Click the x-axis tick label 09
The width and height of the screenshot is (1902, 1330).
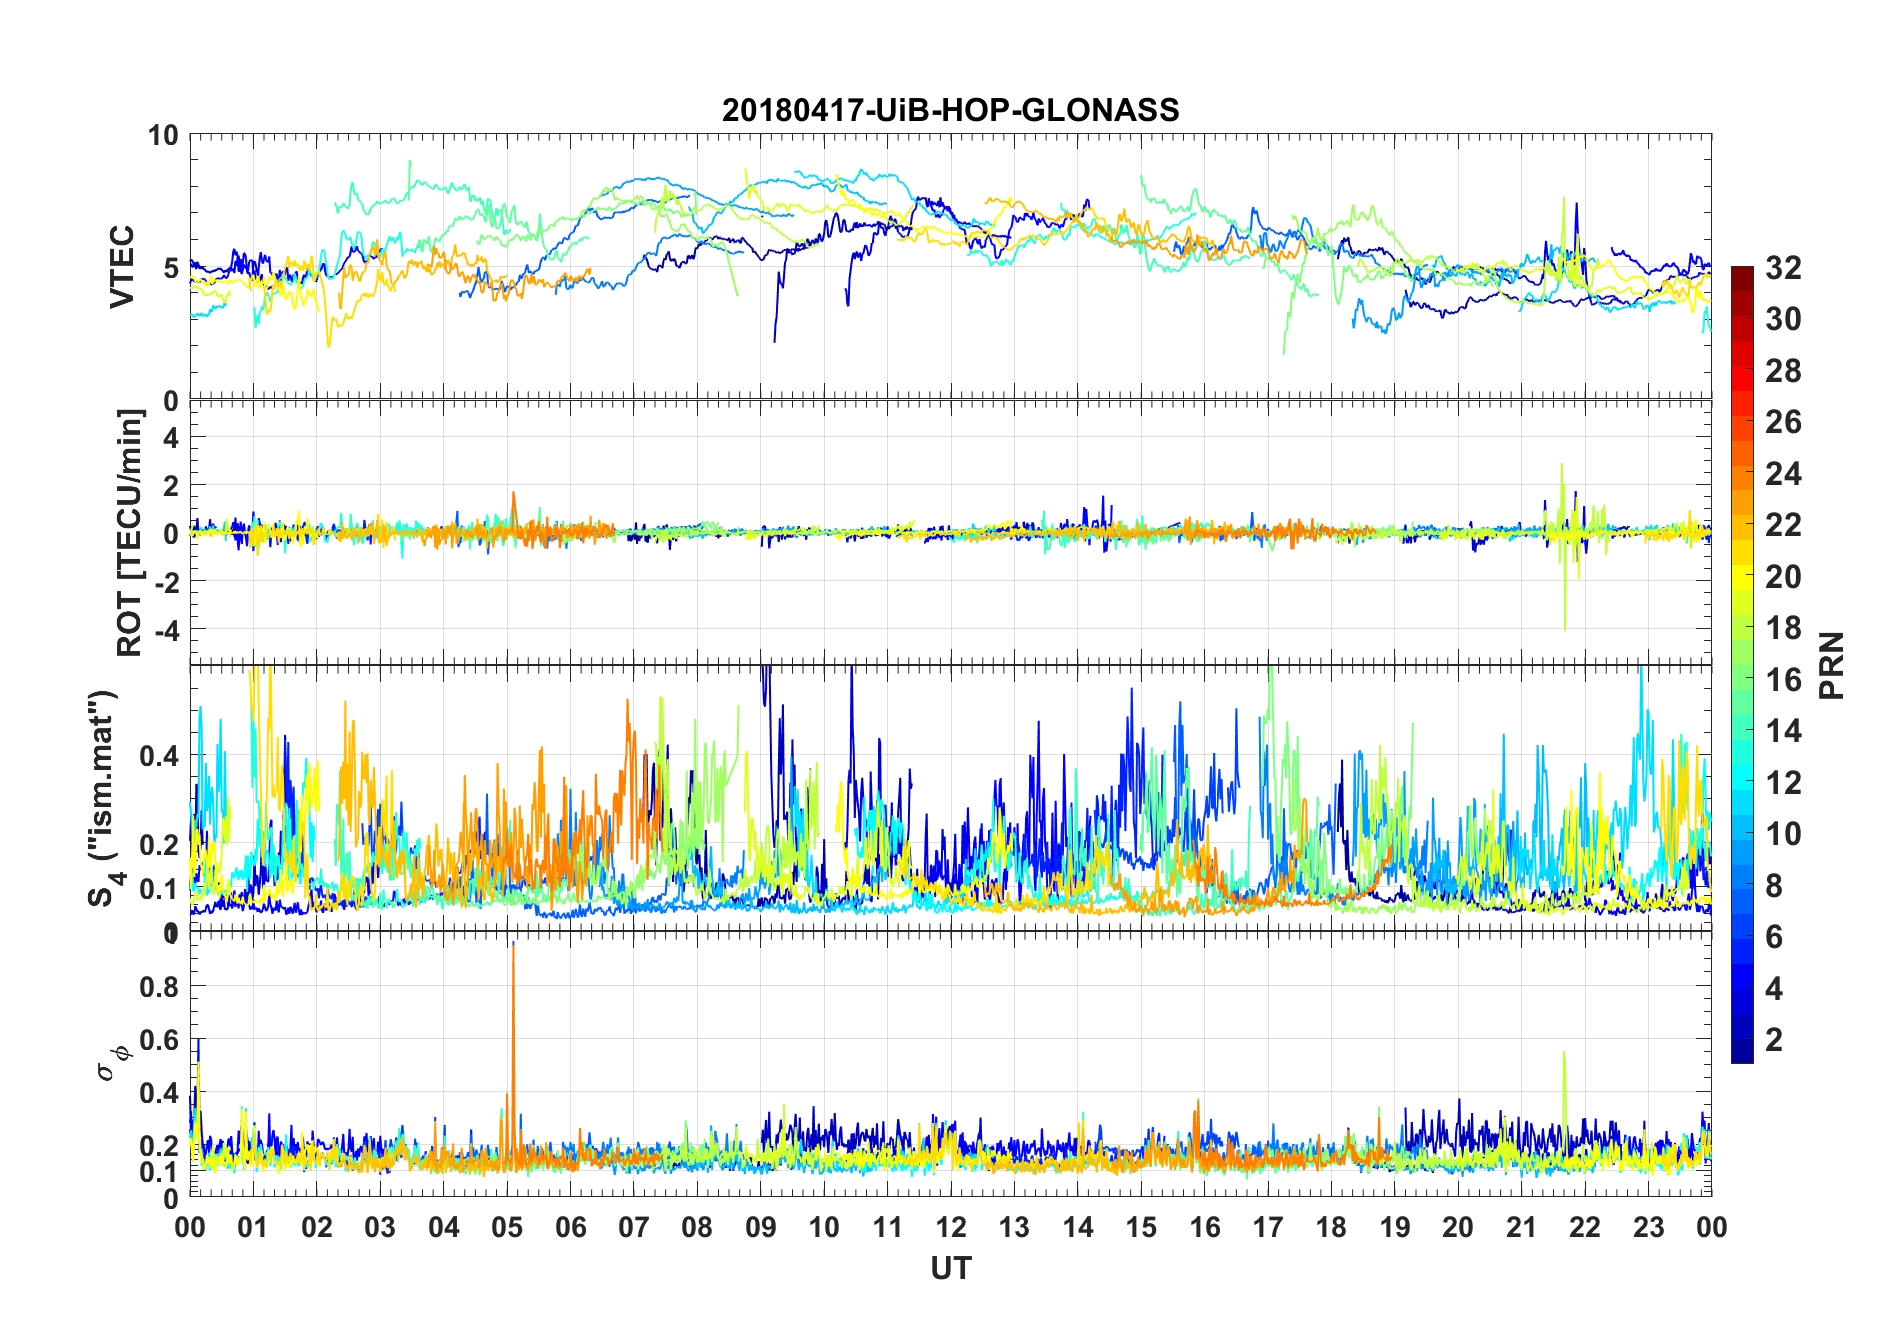point(761,1227)
